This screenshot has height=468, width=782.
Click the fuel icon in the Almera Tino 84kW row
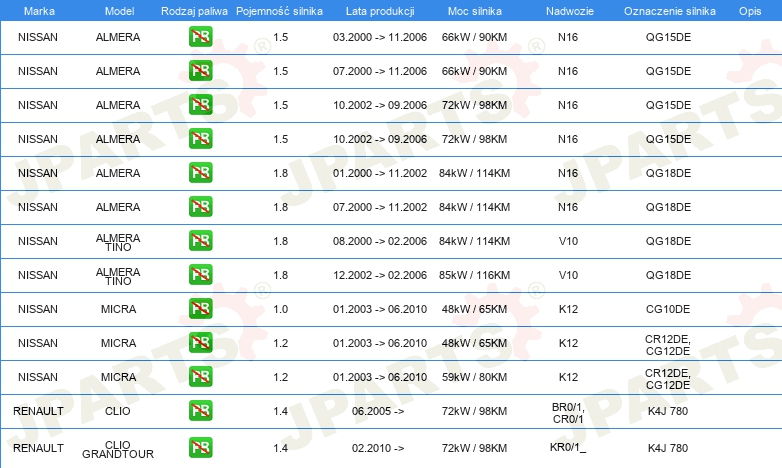click(x=200, y=240)
